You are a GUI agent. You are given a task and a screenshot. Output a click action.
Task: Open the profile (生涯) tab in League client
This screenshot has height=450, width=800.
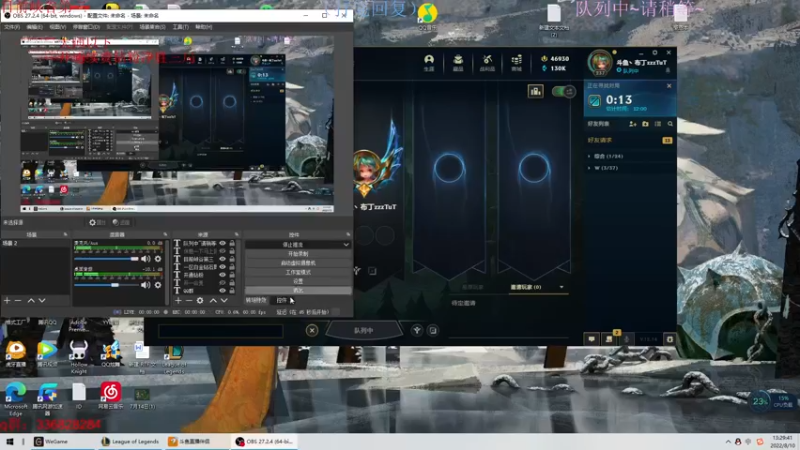click(x=429, y=62)
